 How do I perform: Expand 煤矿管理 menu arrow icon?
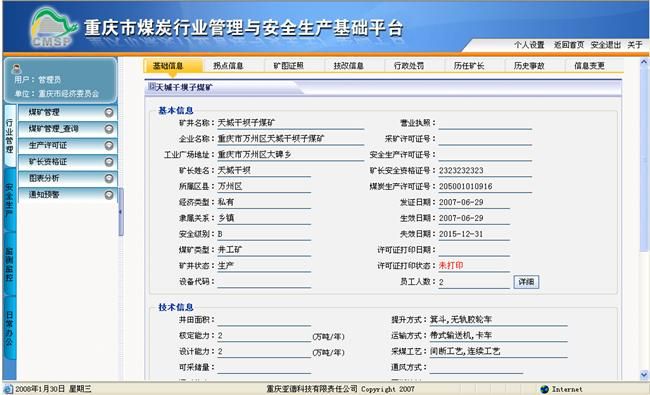[x=109, y=112]
